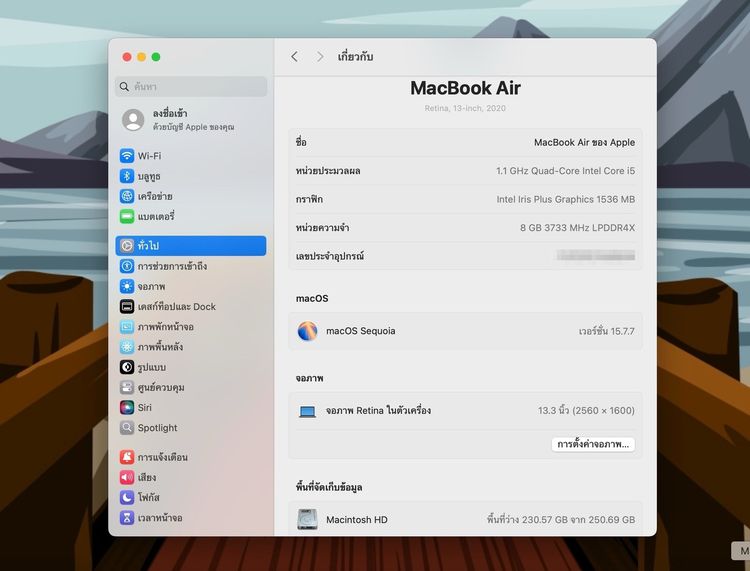Viewport: 750px width, 571px height.
Task: Focus the search field (ค้นหา)
Action: click(191, 87)
